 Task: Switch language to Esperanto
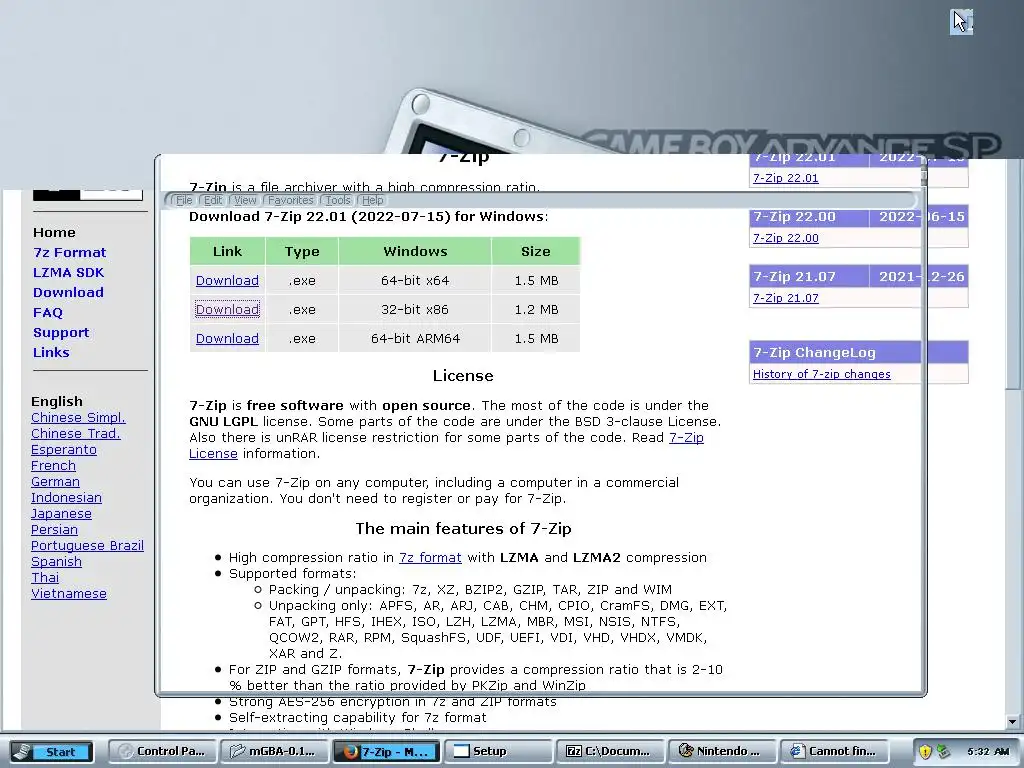[x=64, y=449]
